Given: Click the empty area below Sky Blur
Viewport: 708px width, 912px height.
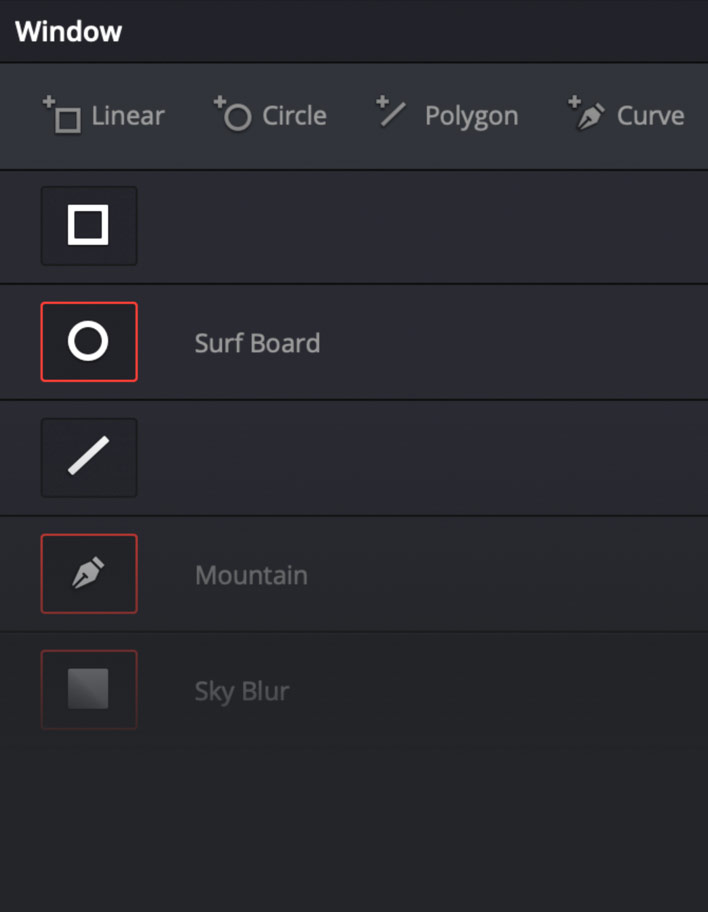Looking at the screenshot, I should [x=354, y=820].
